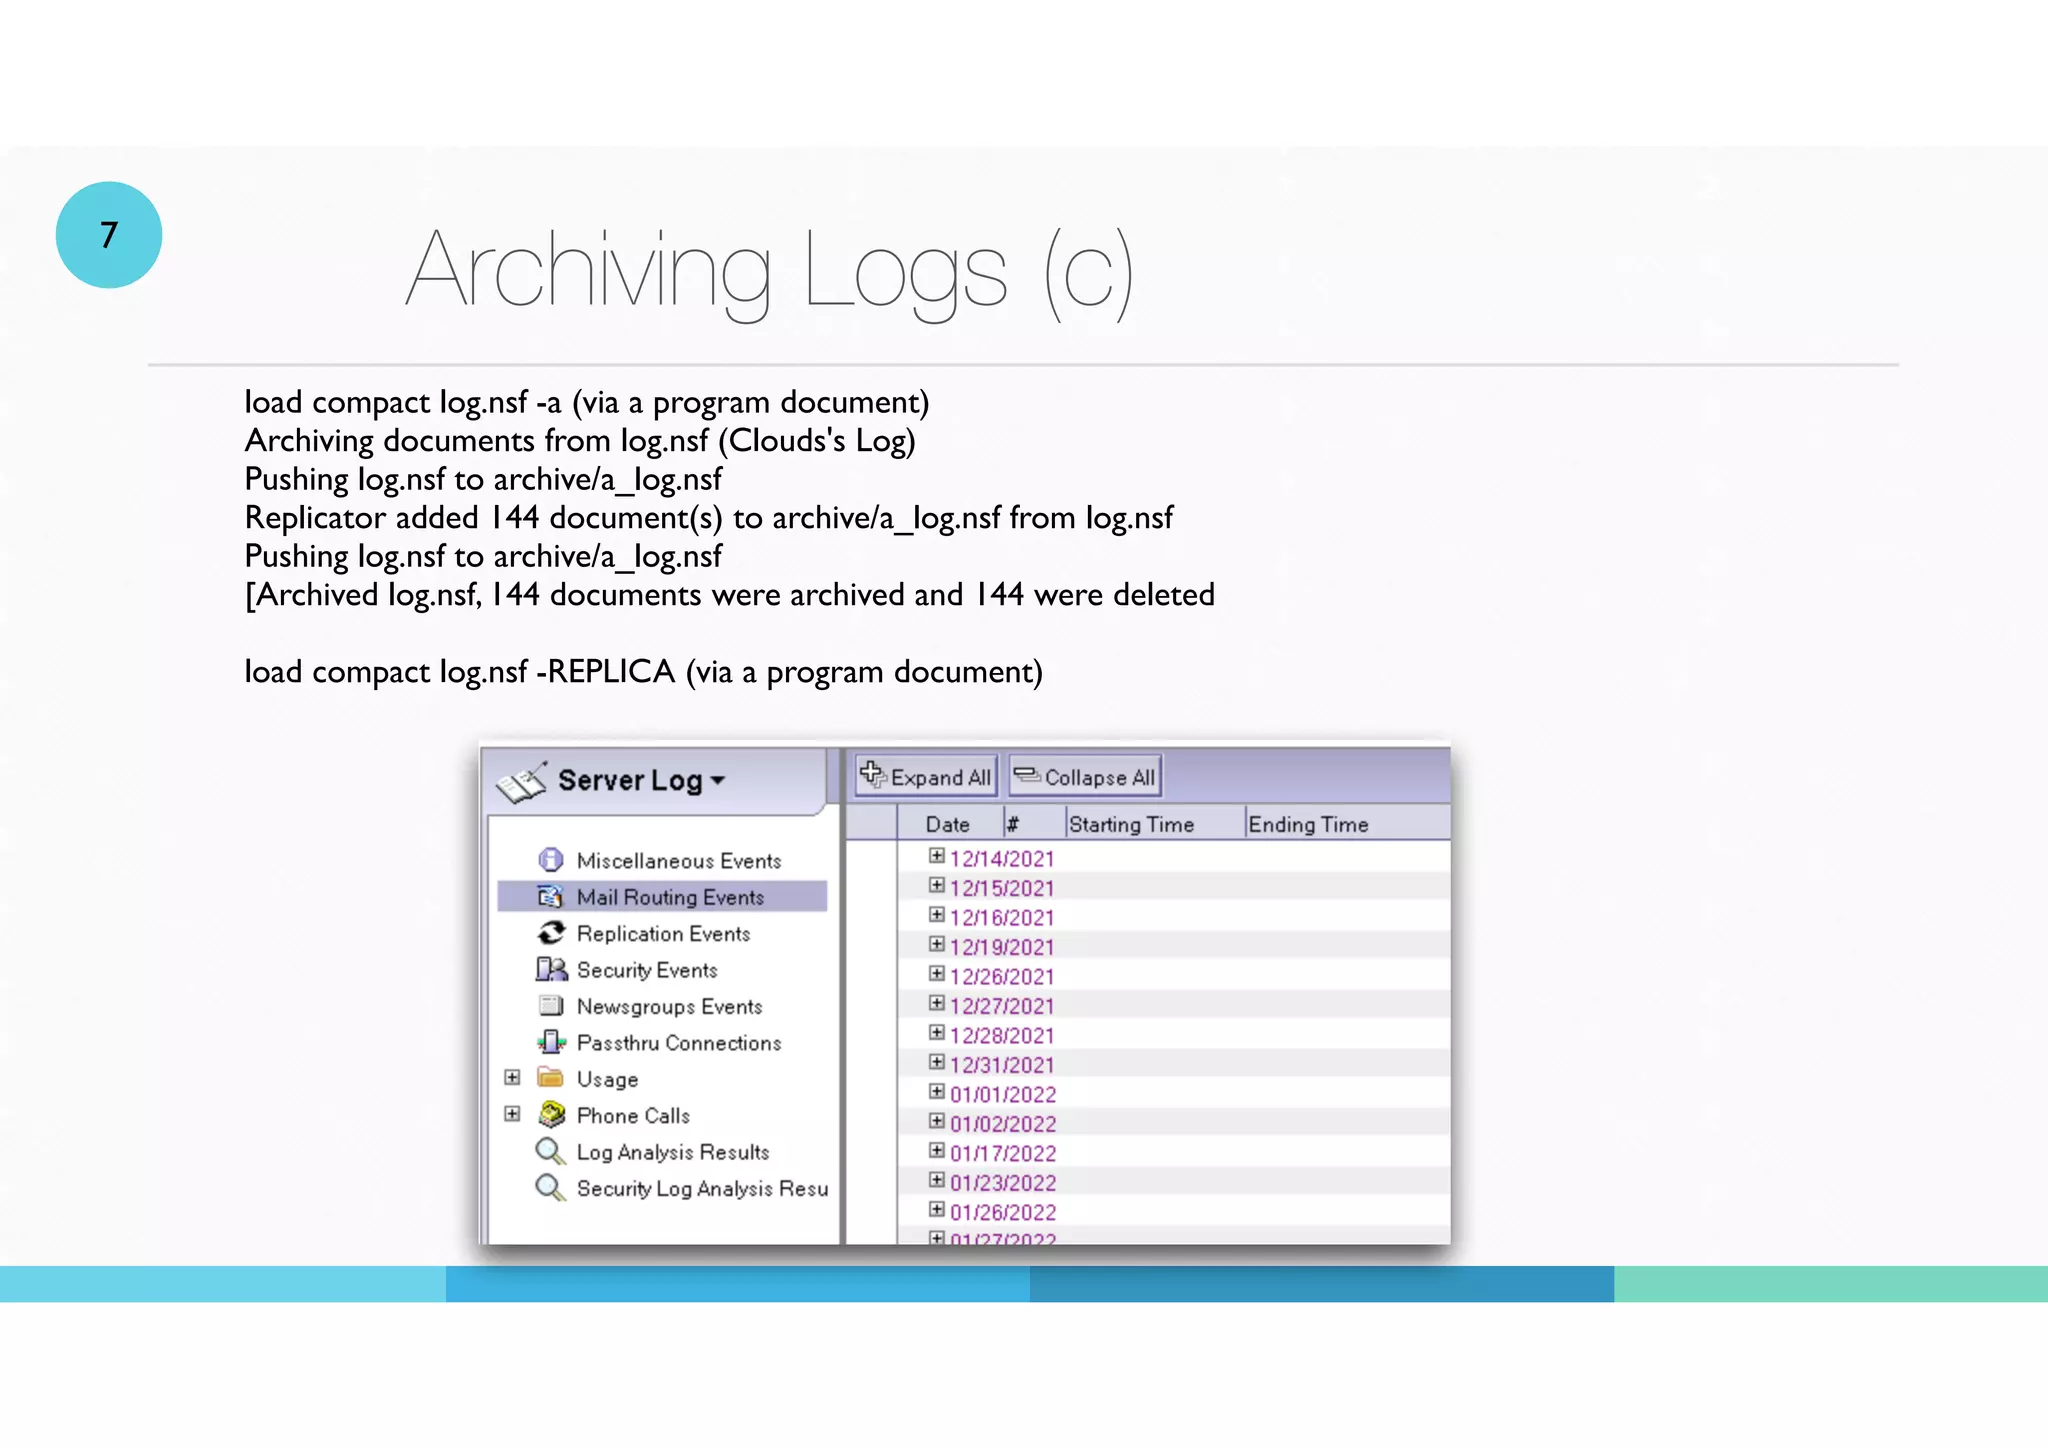Expand the 12/28/2021 date row
Screen dimensions: 2048x1448
pos(937,1033)
